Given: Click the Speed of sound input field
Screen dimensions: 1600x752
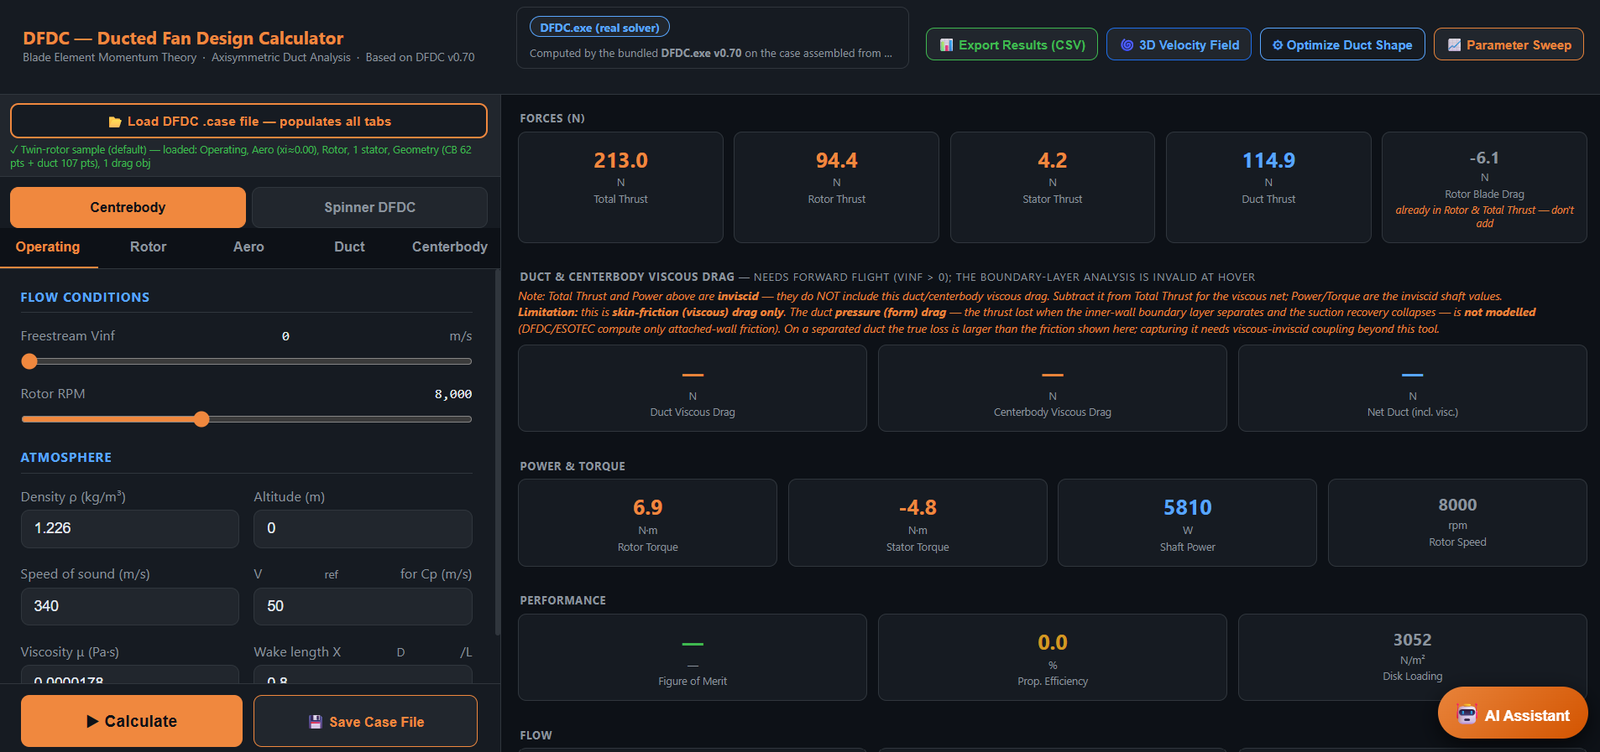Looking at the screenshot, I should pyautogui.click(x=130, y=606).
